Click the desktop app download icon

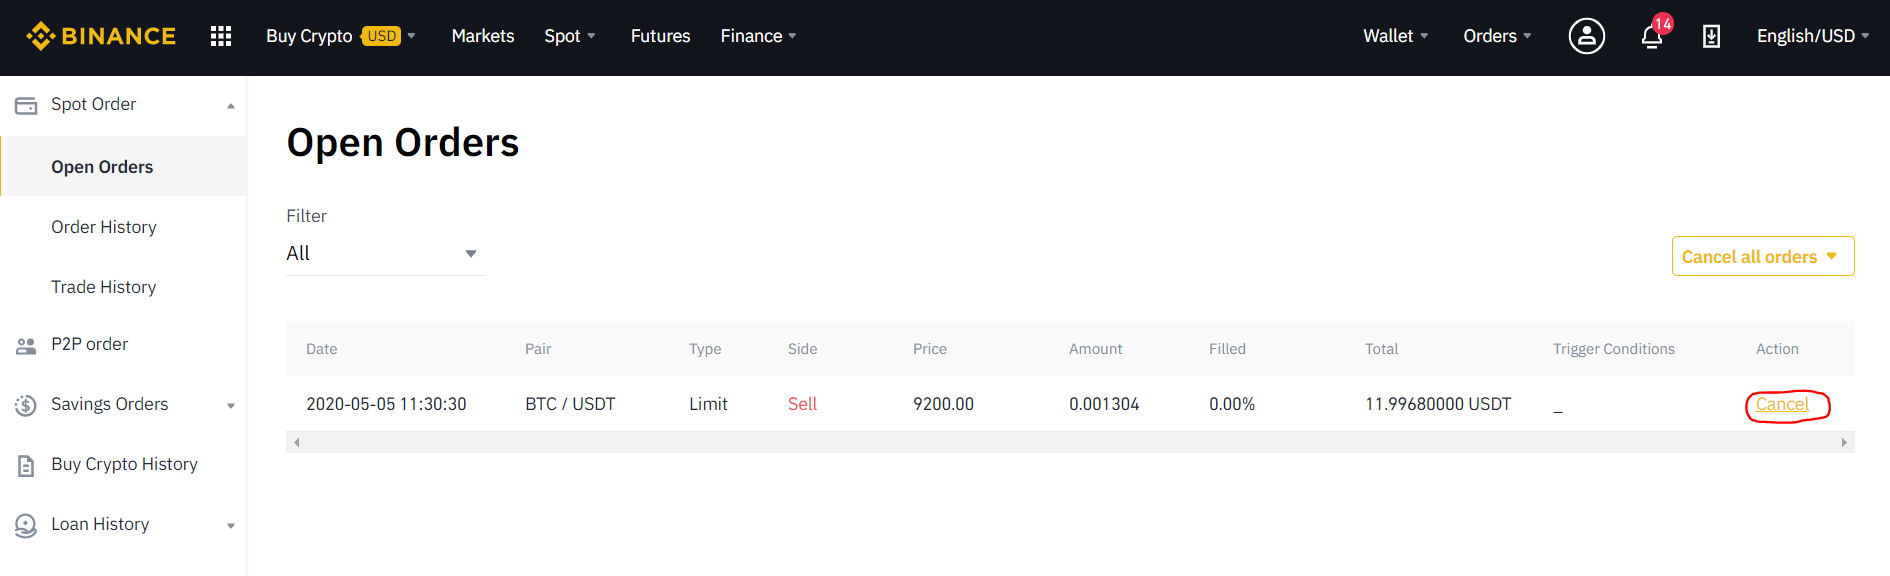(1711, 36)
